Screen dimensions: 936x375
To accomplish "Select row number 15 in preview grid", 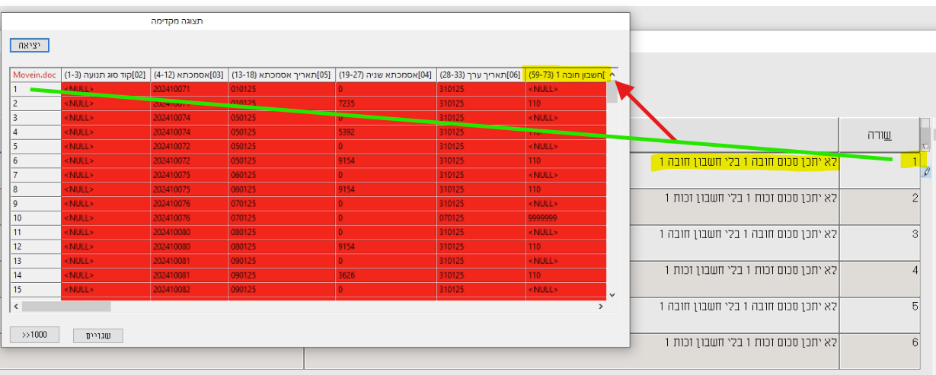I will click(x=35, y=290).
